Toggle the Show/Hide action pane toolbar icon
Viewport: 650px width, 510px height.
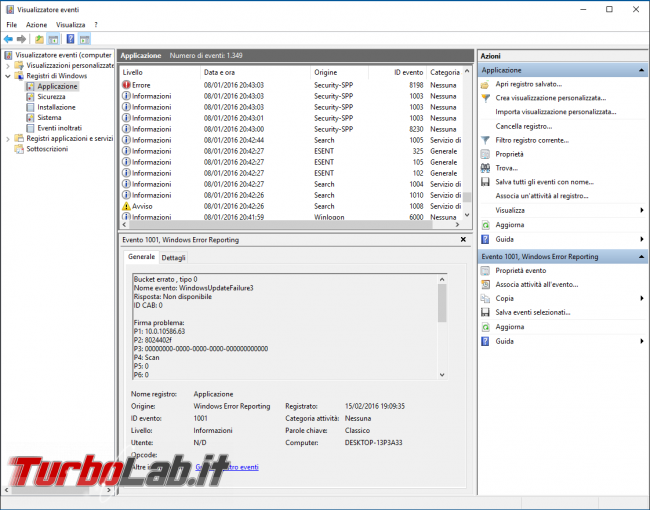click(x=85, y=39)
